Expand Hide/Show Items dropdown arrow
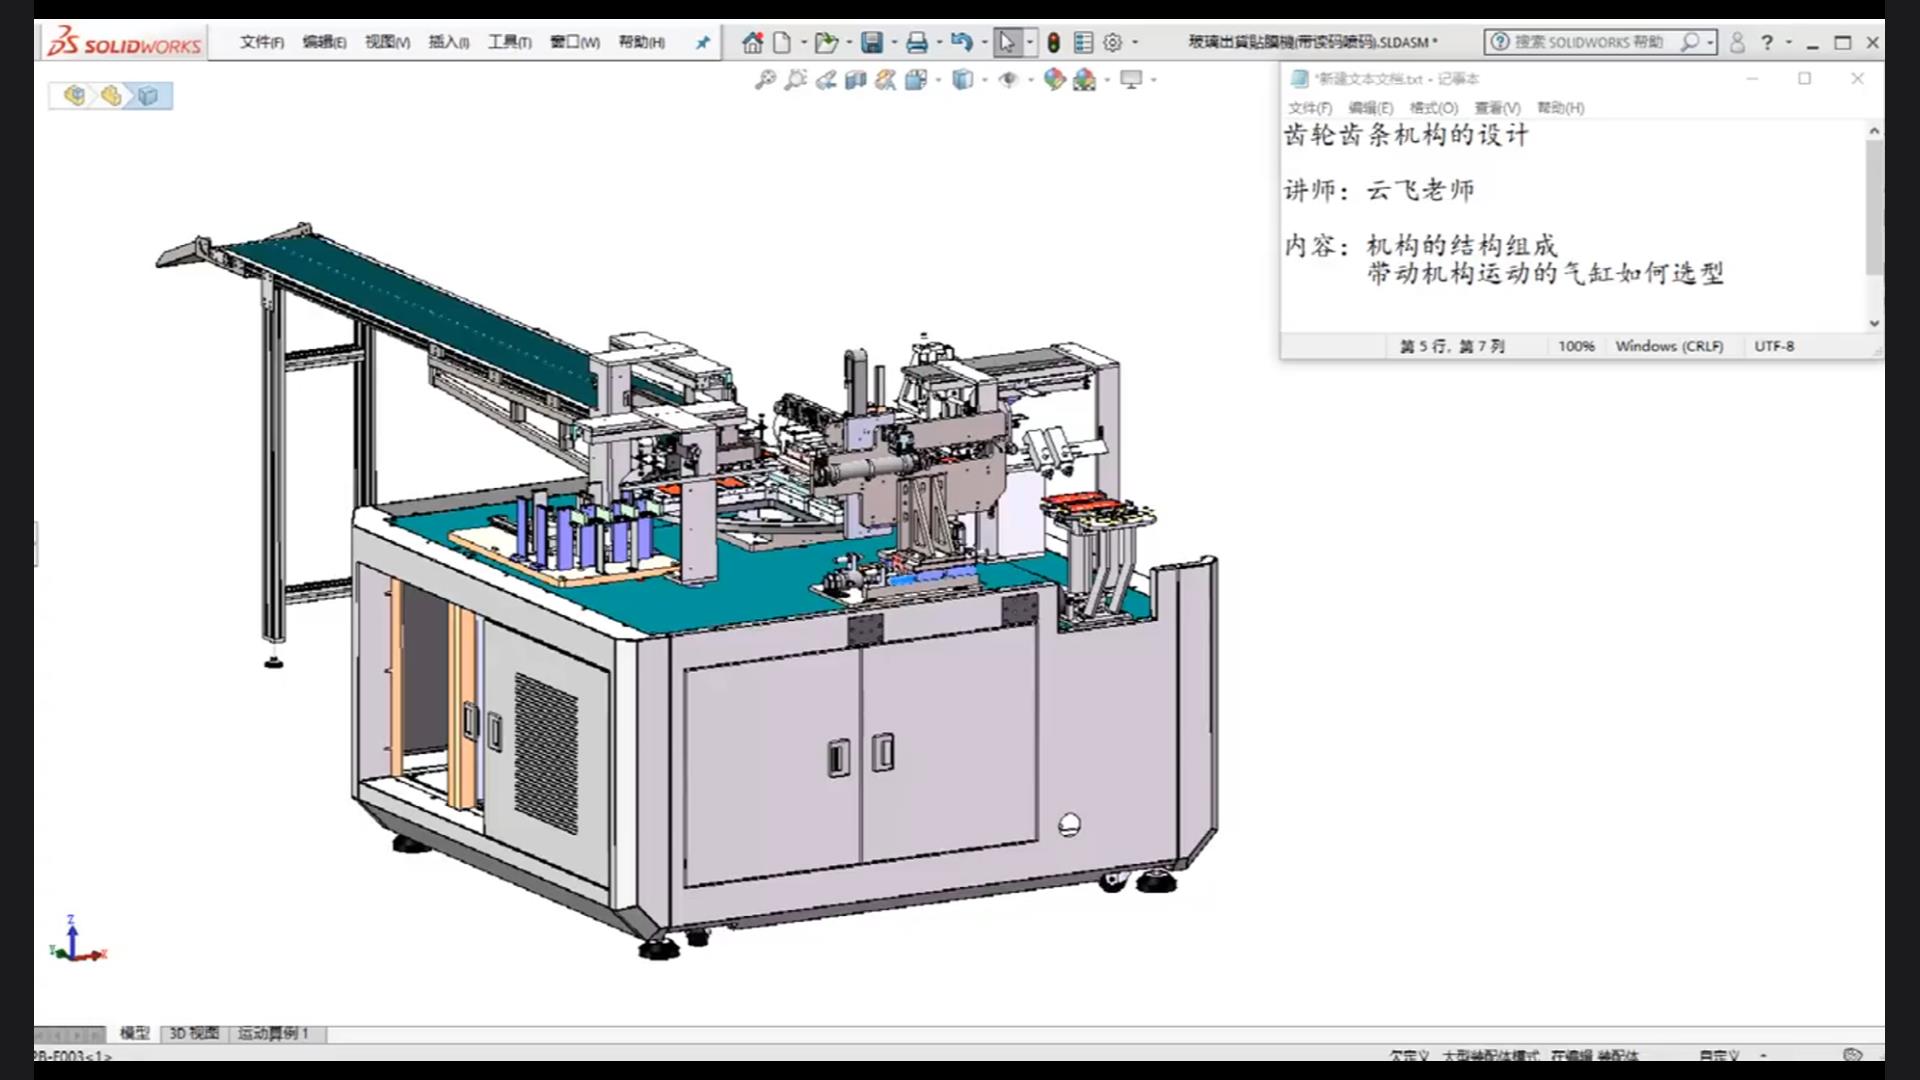Image resolution: width=1920 pixels, height=1080 pixels. tap(1030, 79)
